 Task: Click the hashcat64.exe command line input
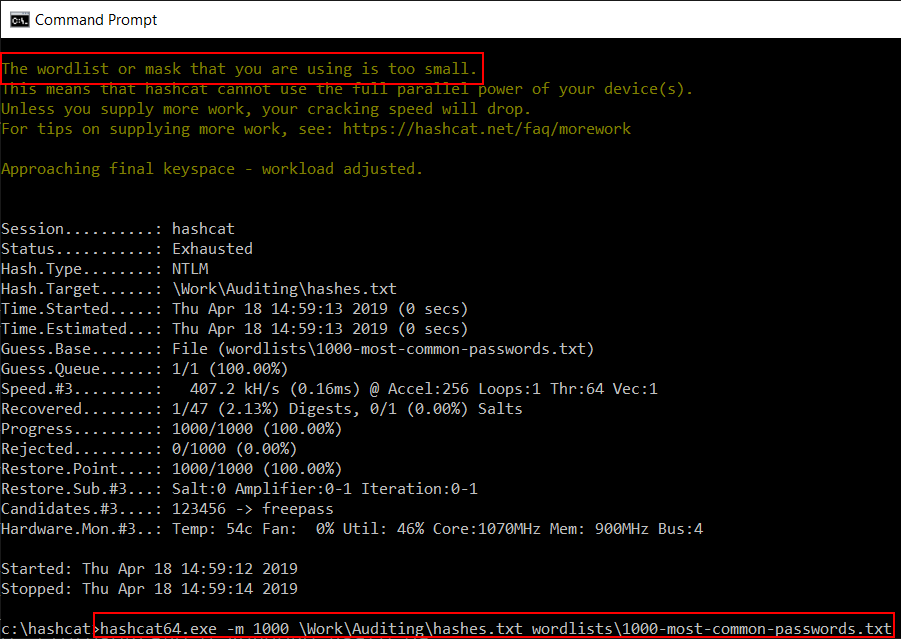tap(495, 629)
